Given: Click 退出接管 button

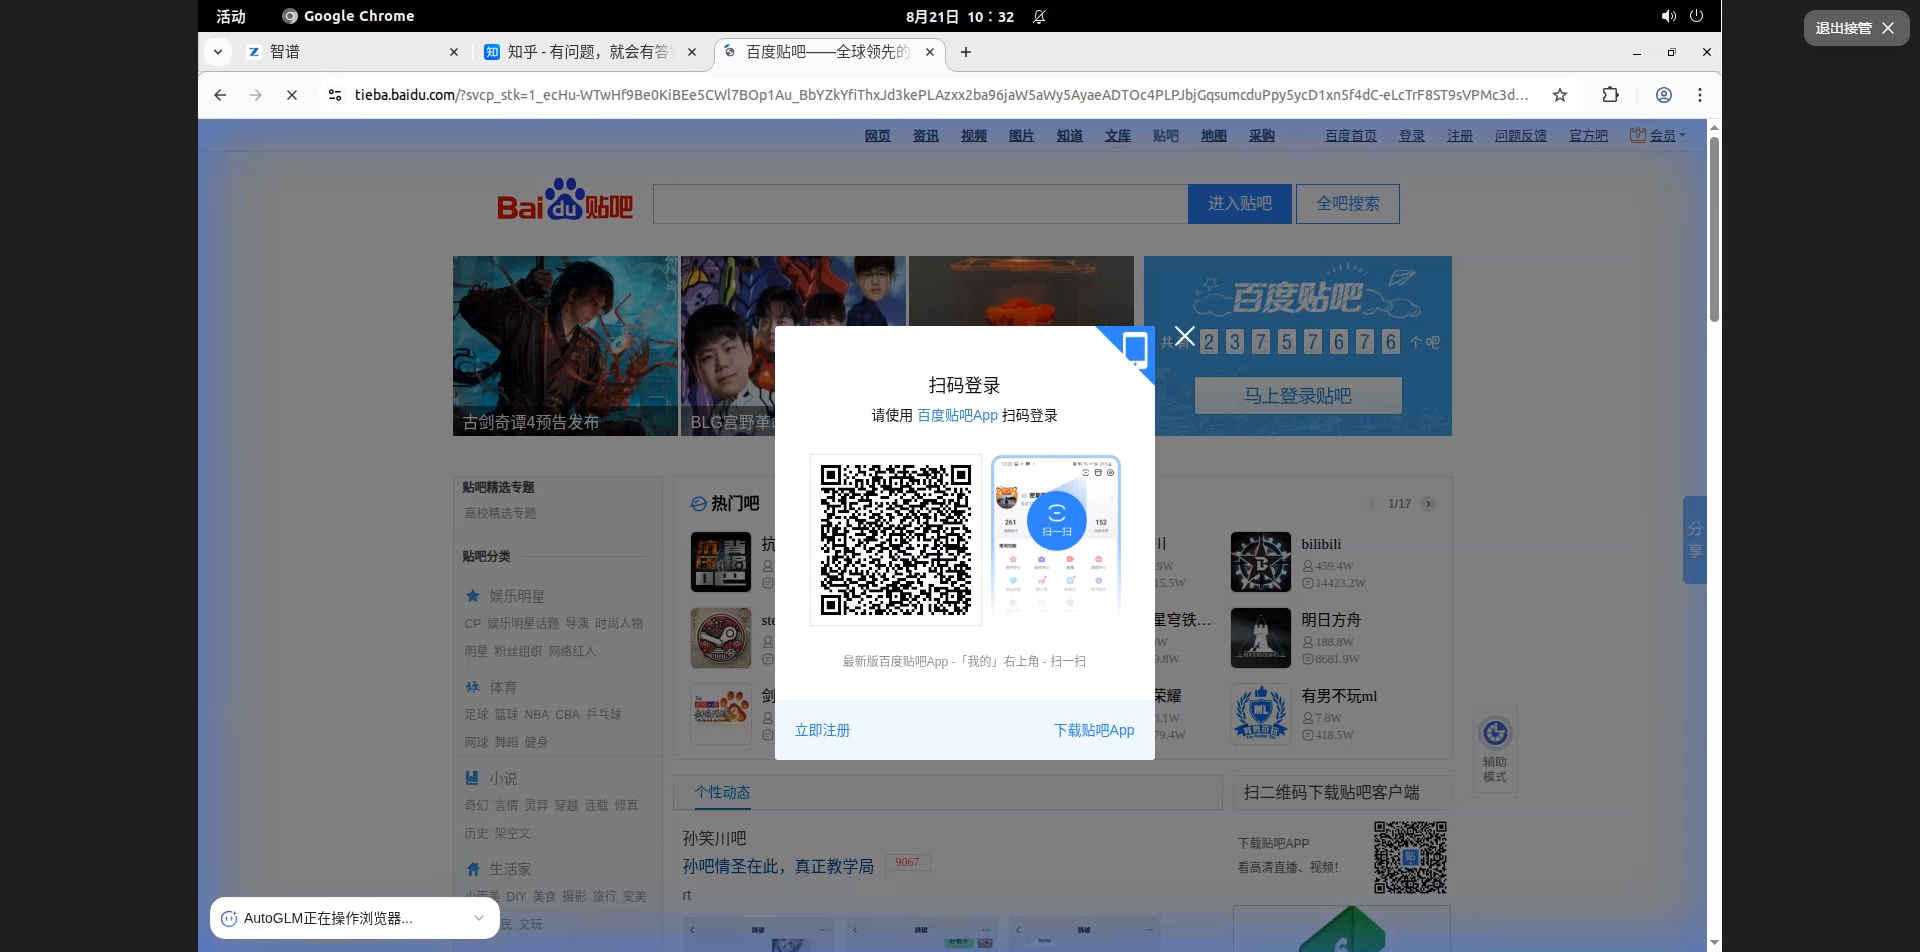Looking at the screenshot, I should tap(1856, 28).
